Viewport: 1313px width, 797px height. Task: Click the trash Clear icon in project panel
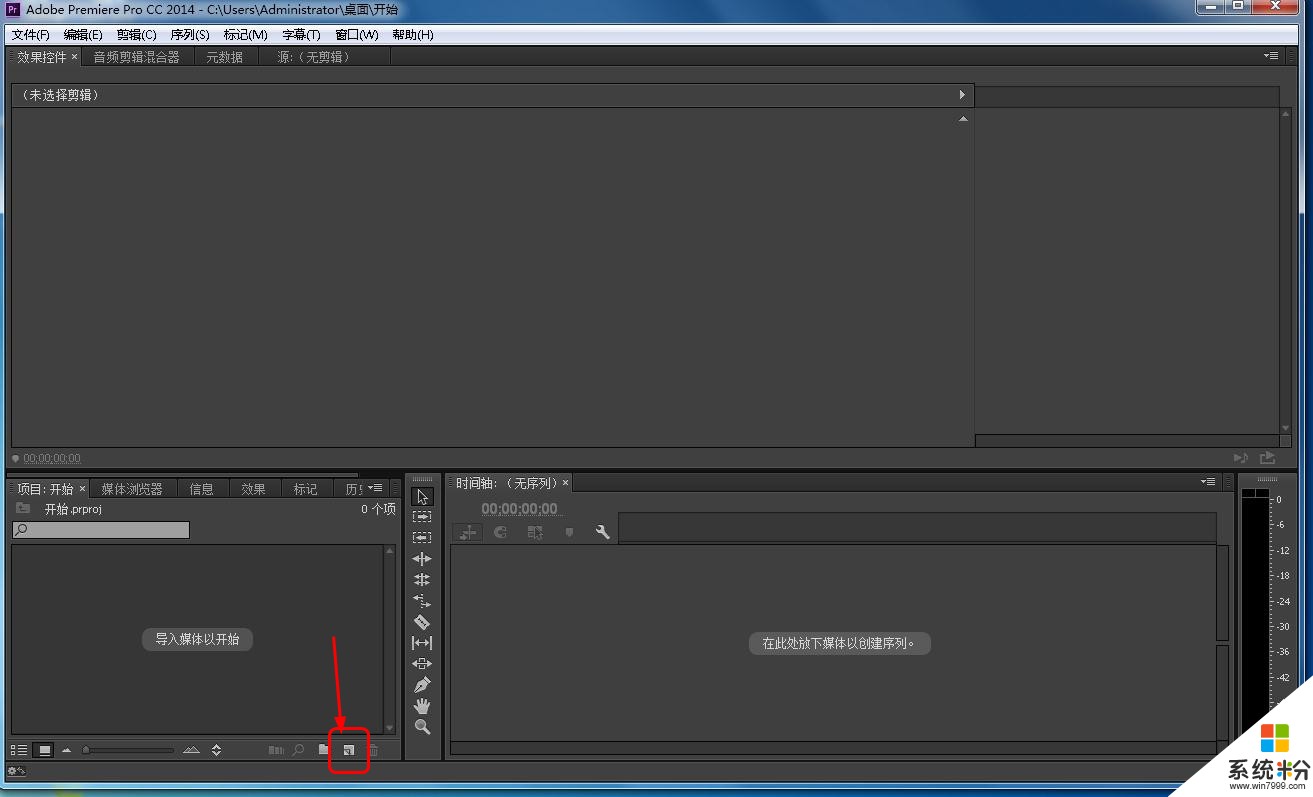(373, 750)
